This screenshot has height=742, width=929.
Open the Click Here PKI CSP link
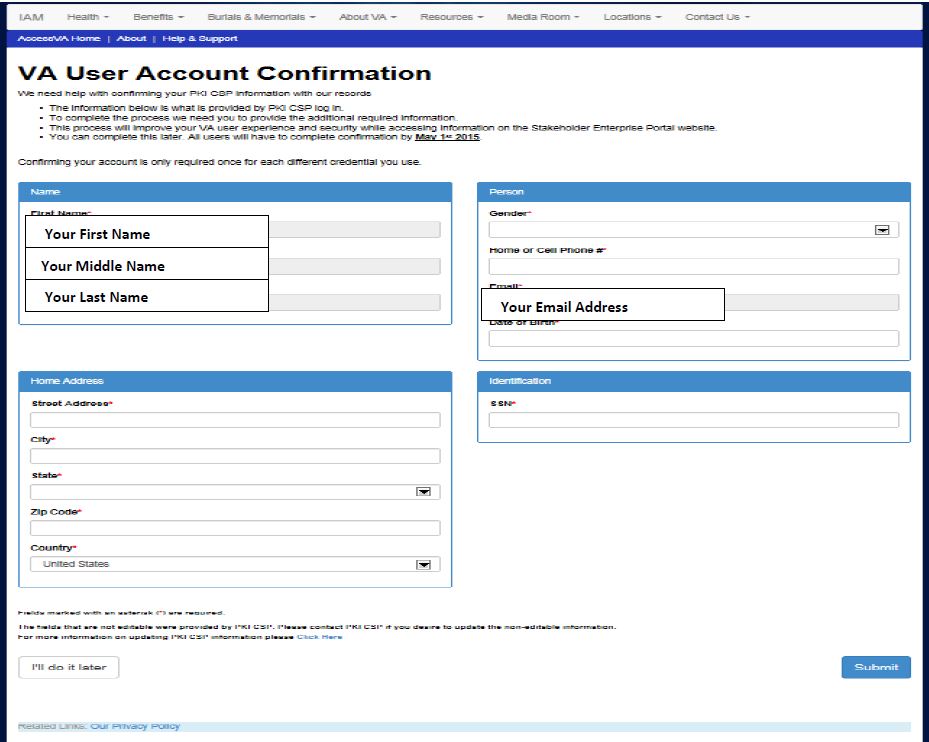click(x=319, y=637)
